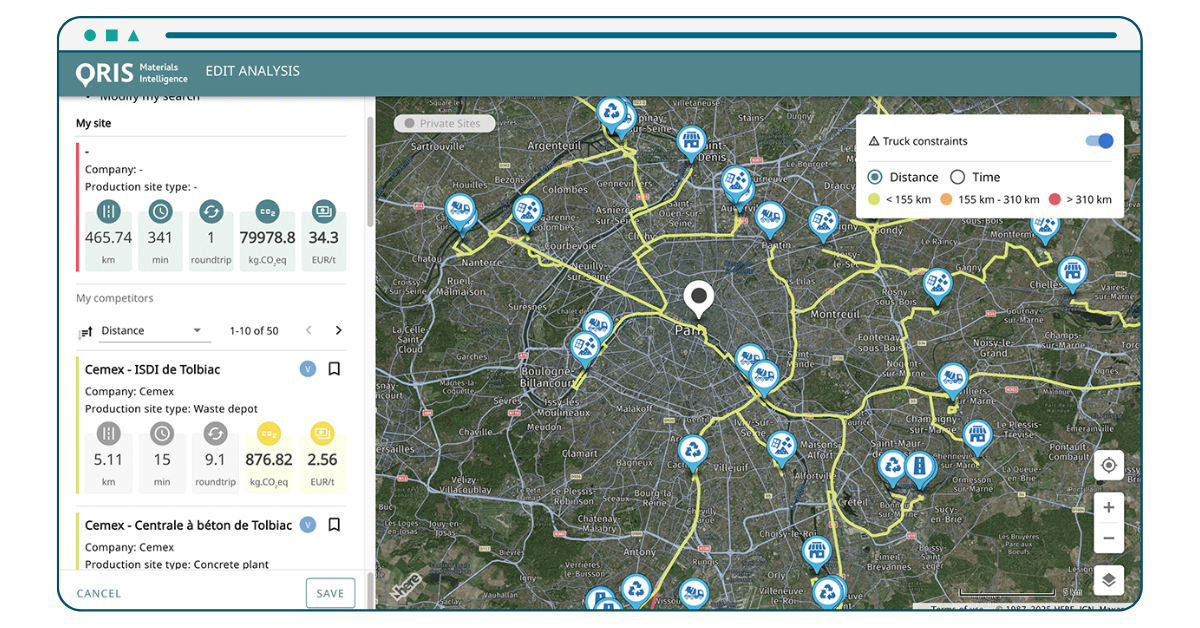Click the Cancel button

pos(99,593)
